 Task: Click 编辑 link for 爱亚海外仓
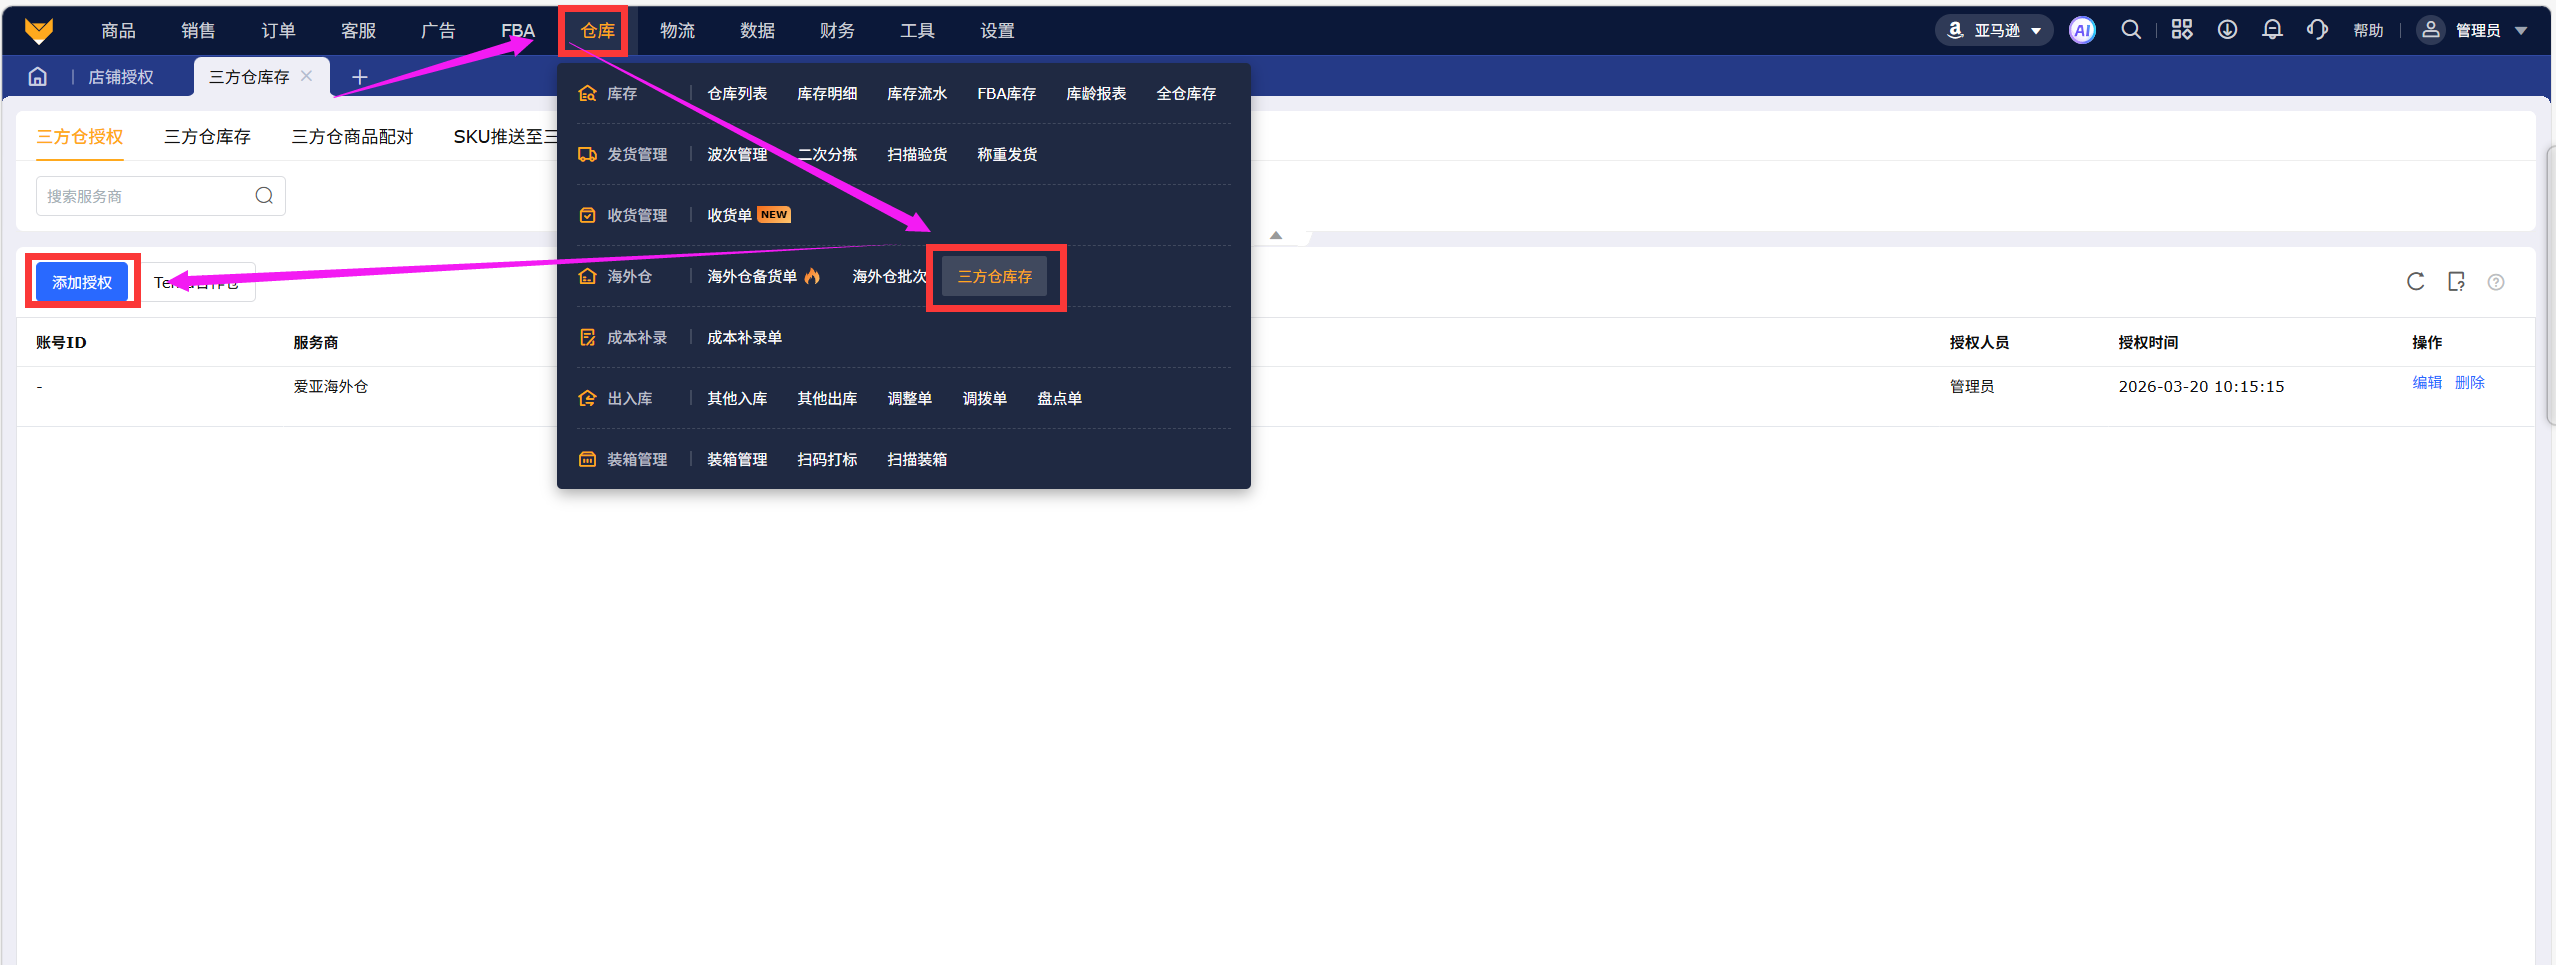2426,383
